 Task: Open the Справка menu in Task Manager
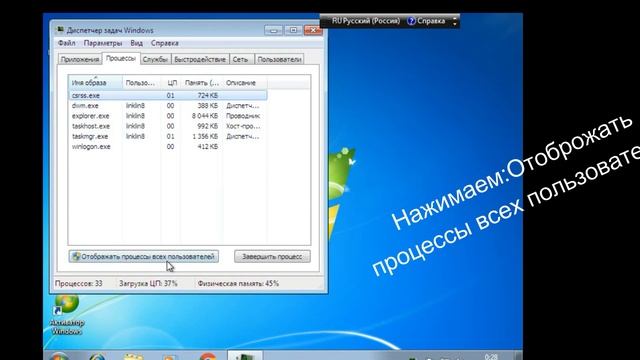(164, 43)
